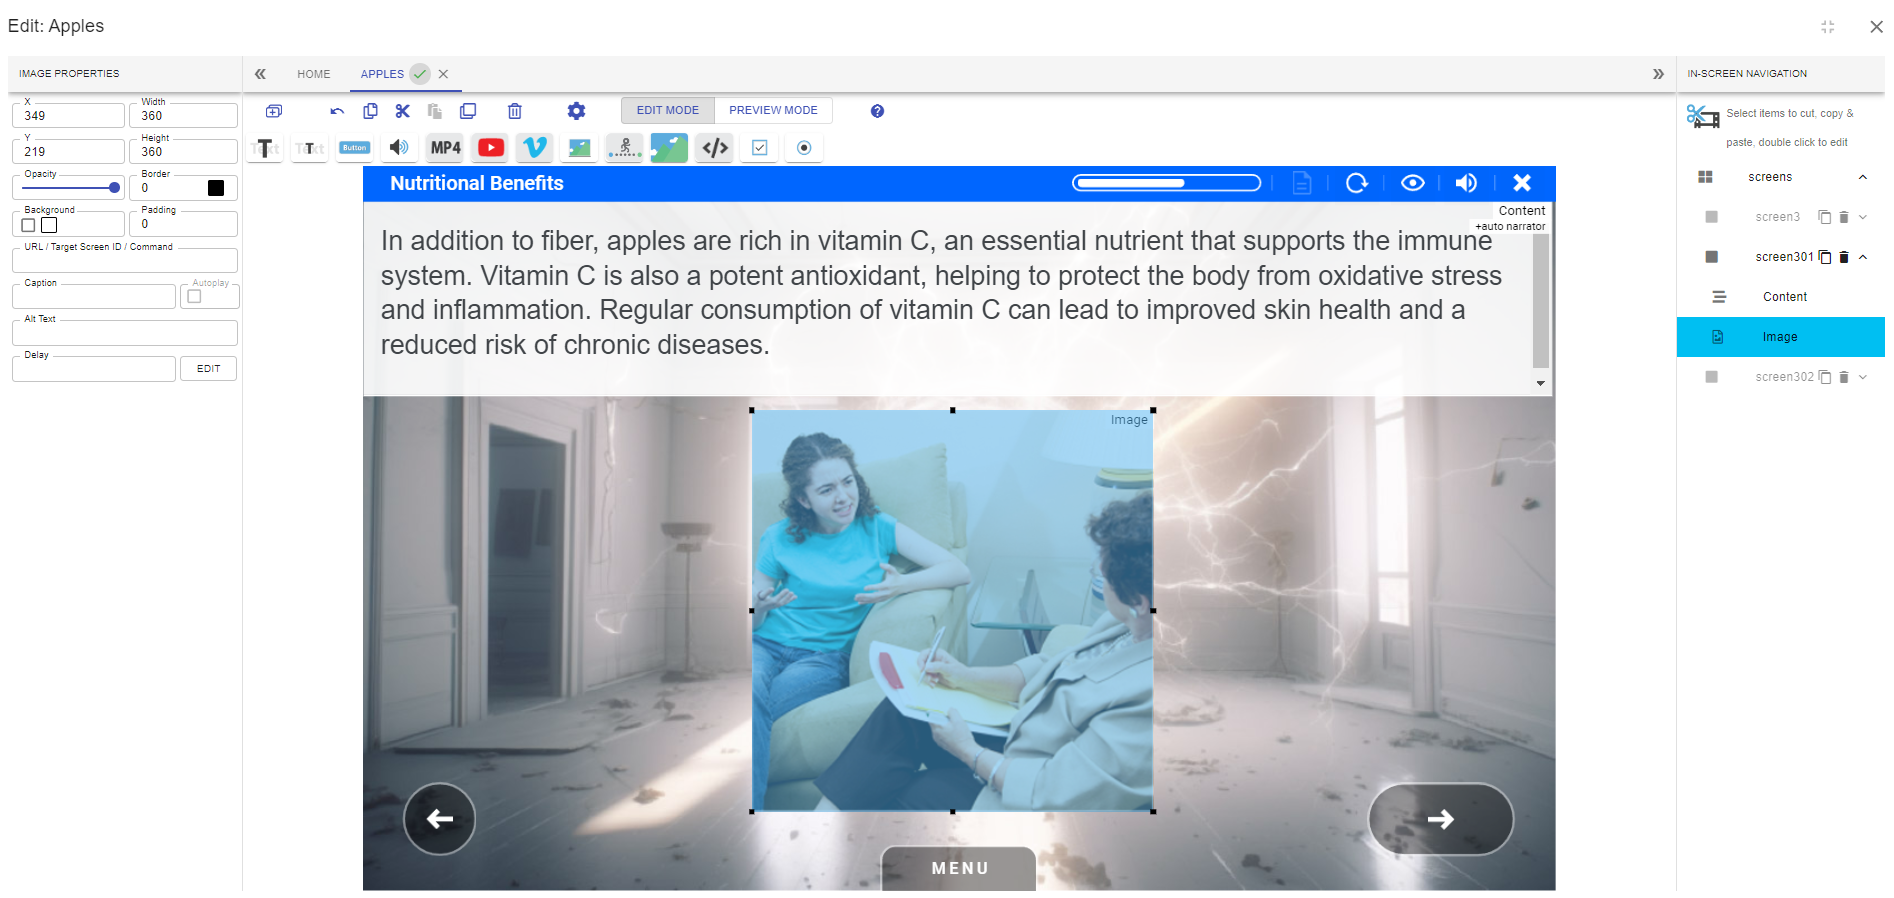1894x898 pixels.
Task: Collapse the screens tree
Action: pyautogui.click(x=1863, y=177)
